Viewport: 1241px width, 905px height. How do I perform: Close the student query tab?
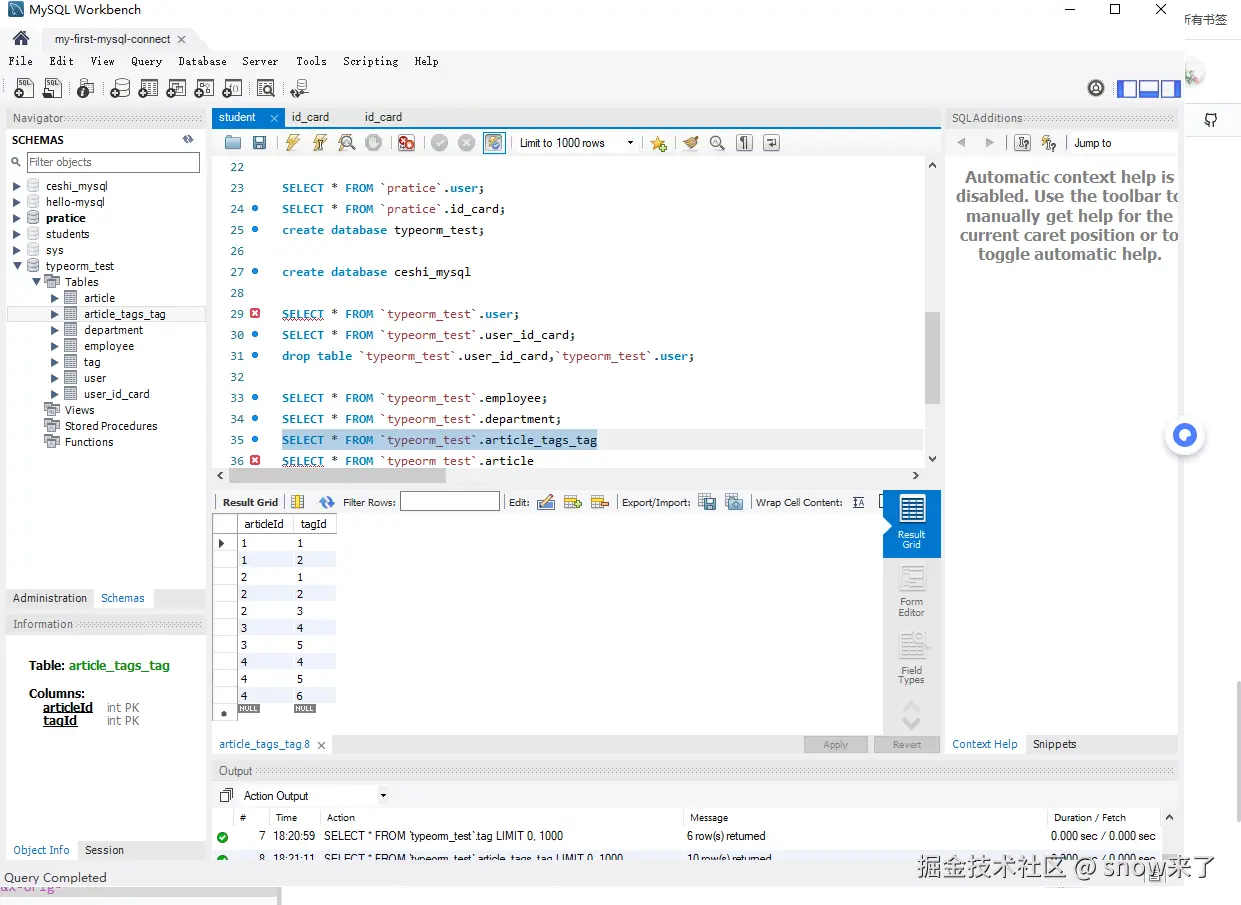coord(274,118)
